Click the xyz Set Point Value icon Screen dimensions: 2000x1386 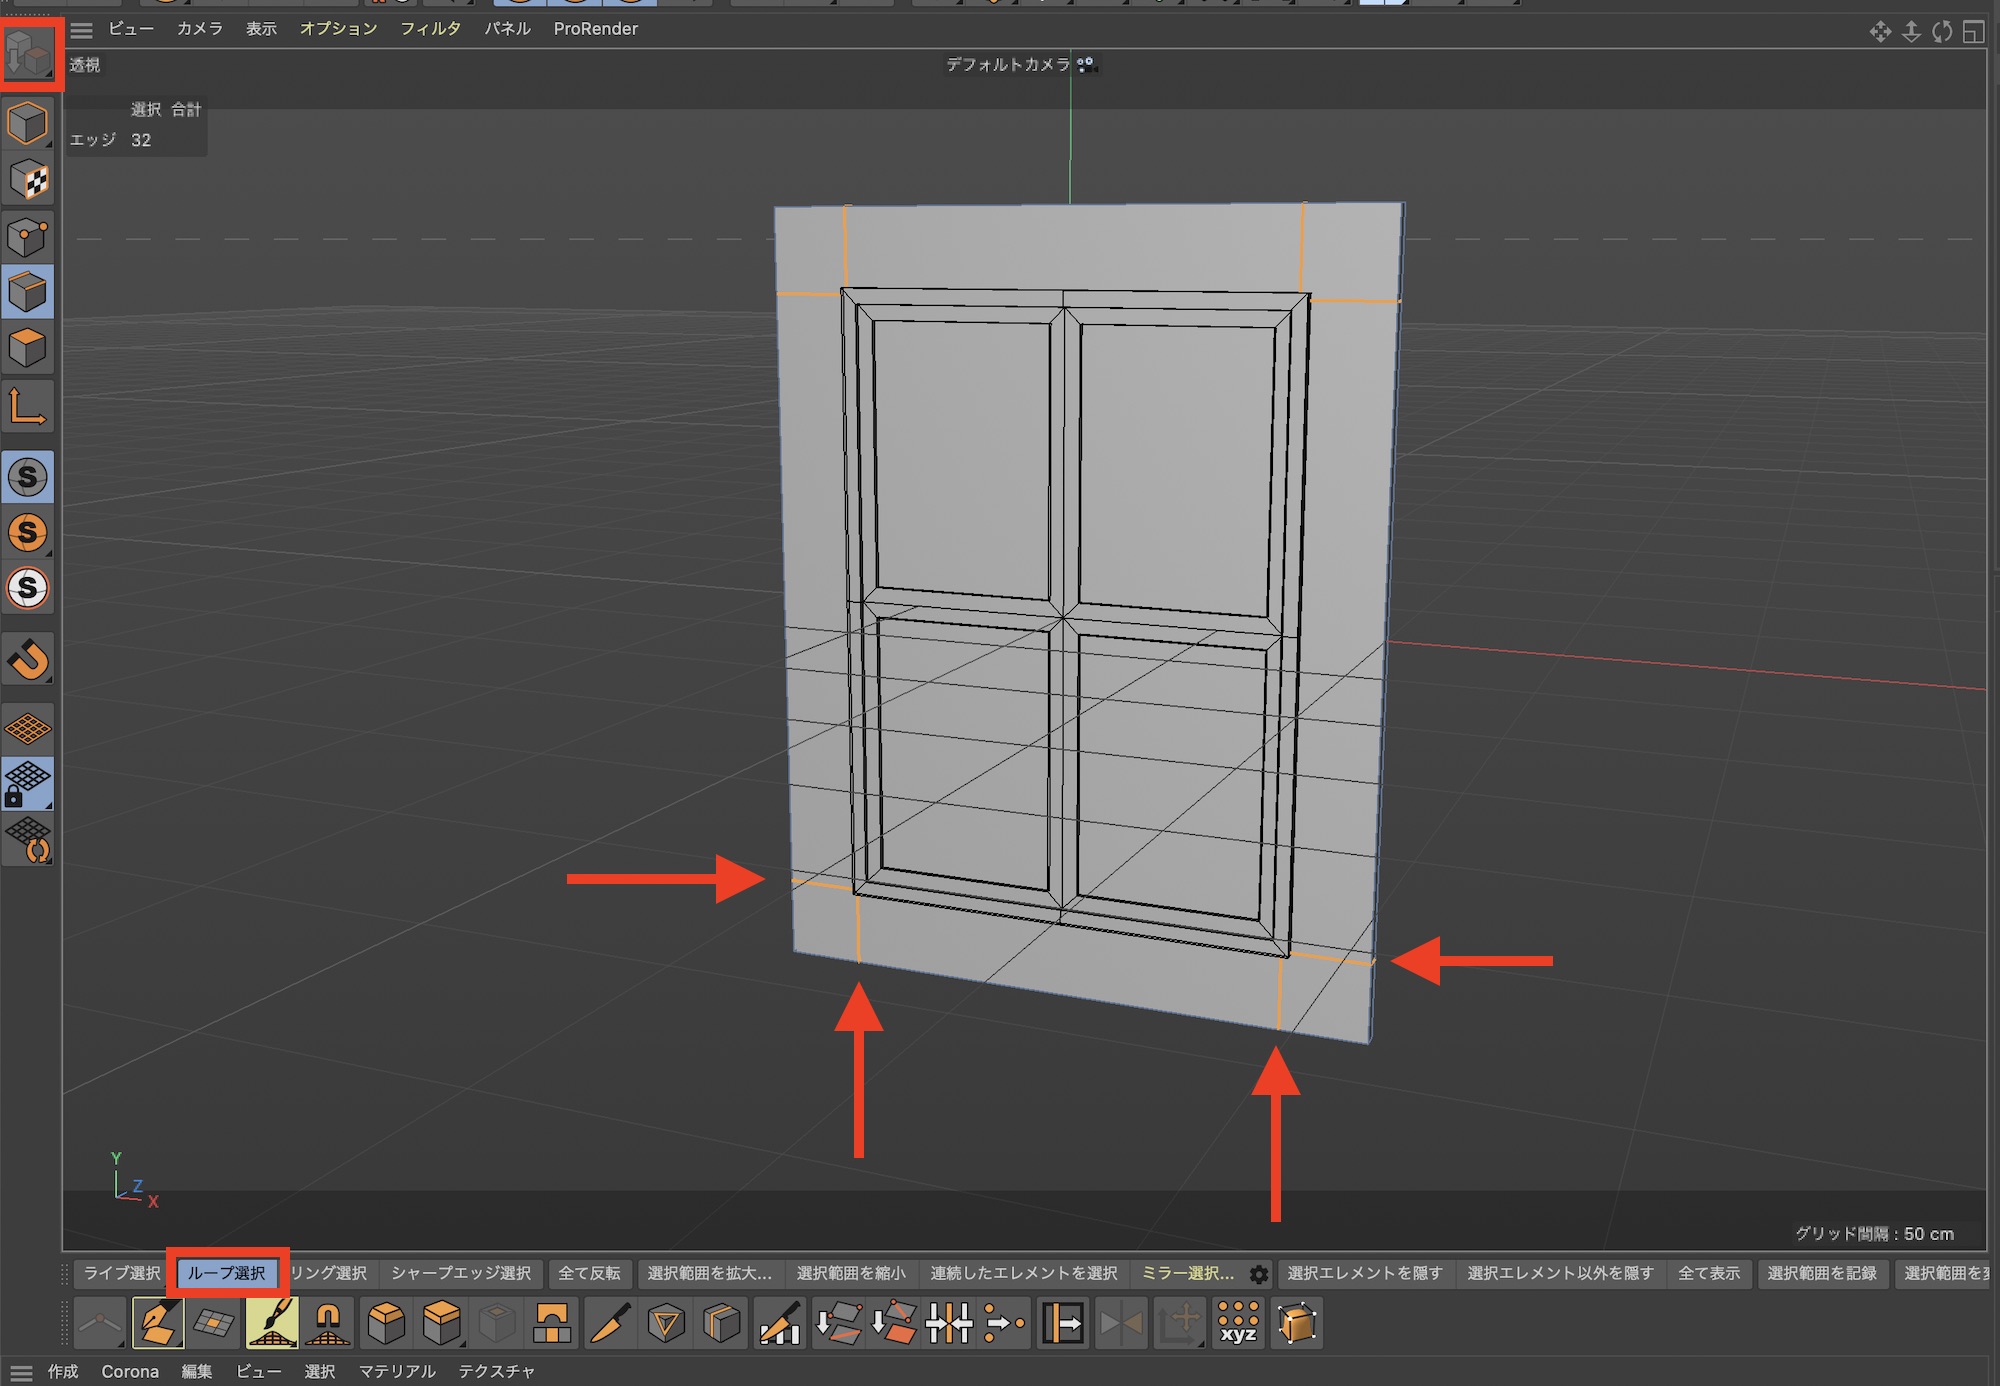pyautogui.click(x=1238, y=1324)
